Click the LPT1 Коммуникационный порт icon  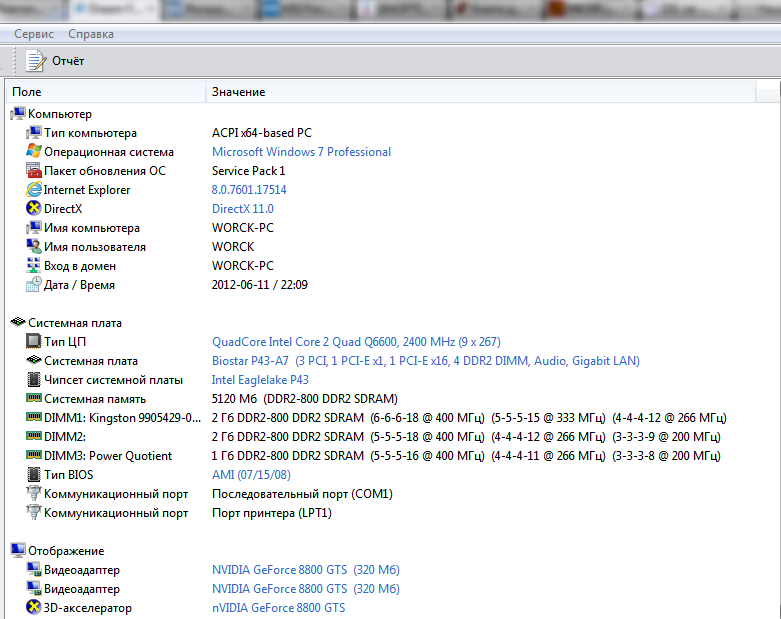(34, 512)
